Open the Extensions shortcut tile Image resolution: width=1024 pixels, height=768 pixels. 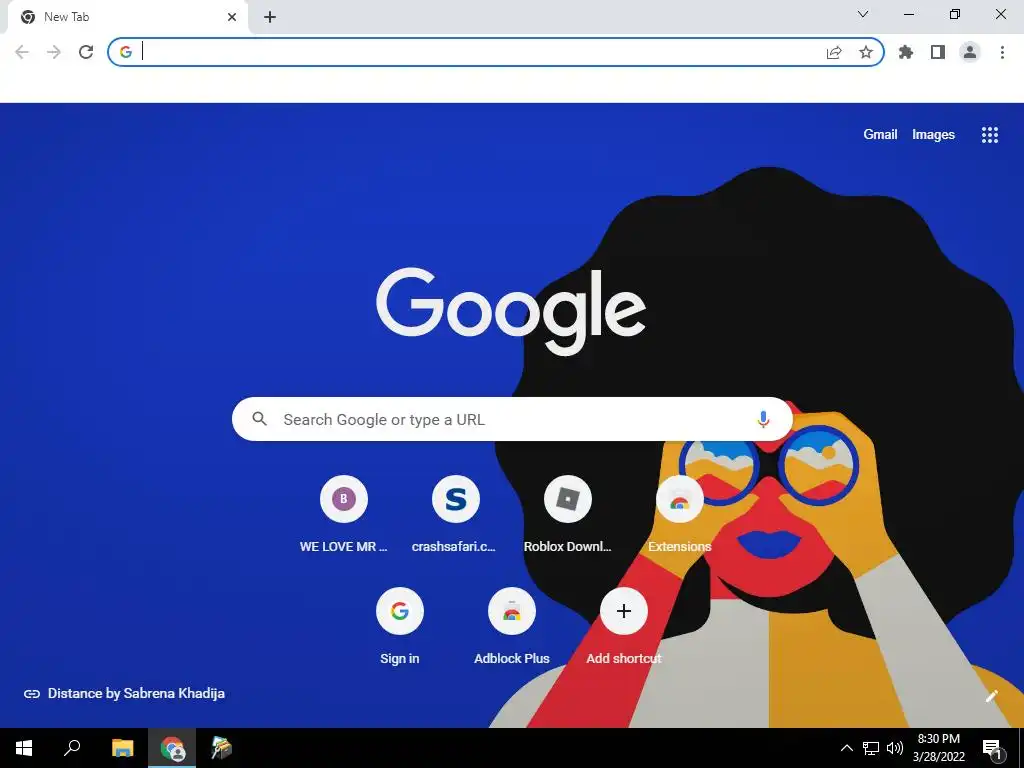[680, 515]
